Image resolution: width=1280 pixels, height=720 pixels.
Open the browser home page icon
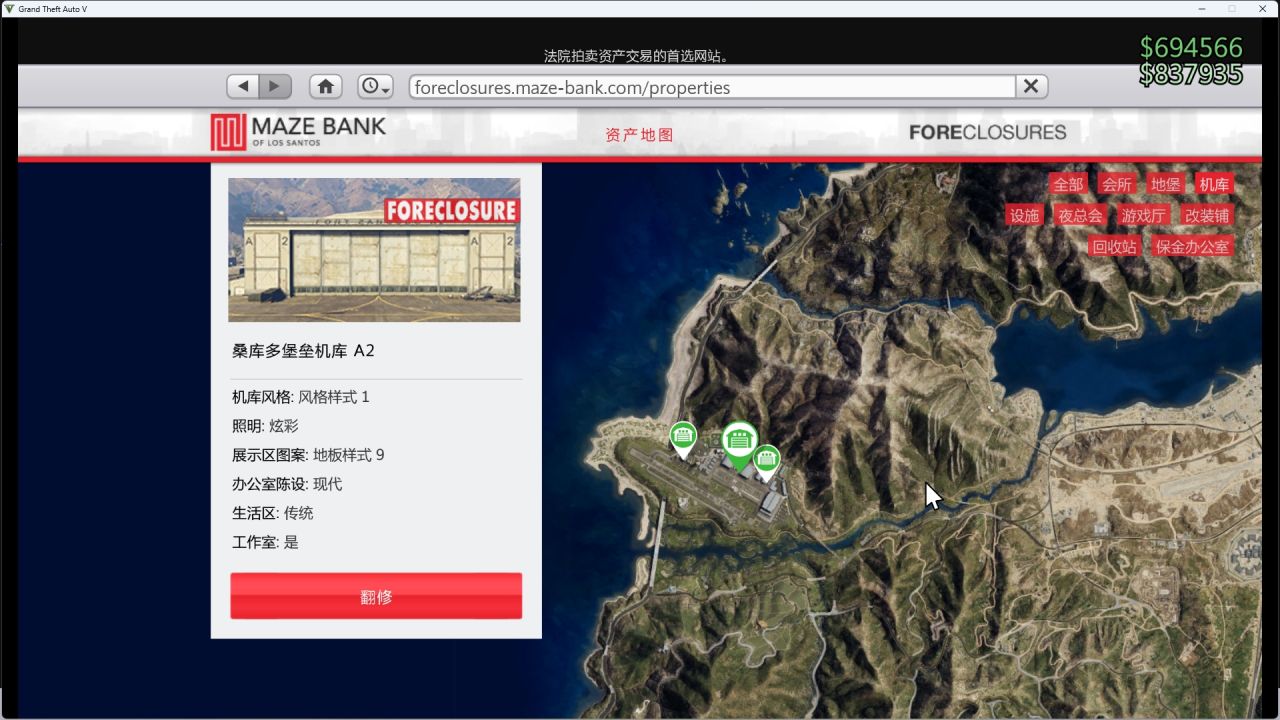(326, 87)
